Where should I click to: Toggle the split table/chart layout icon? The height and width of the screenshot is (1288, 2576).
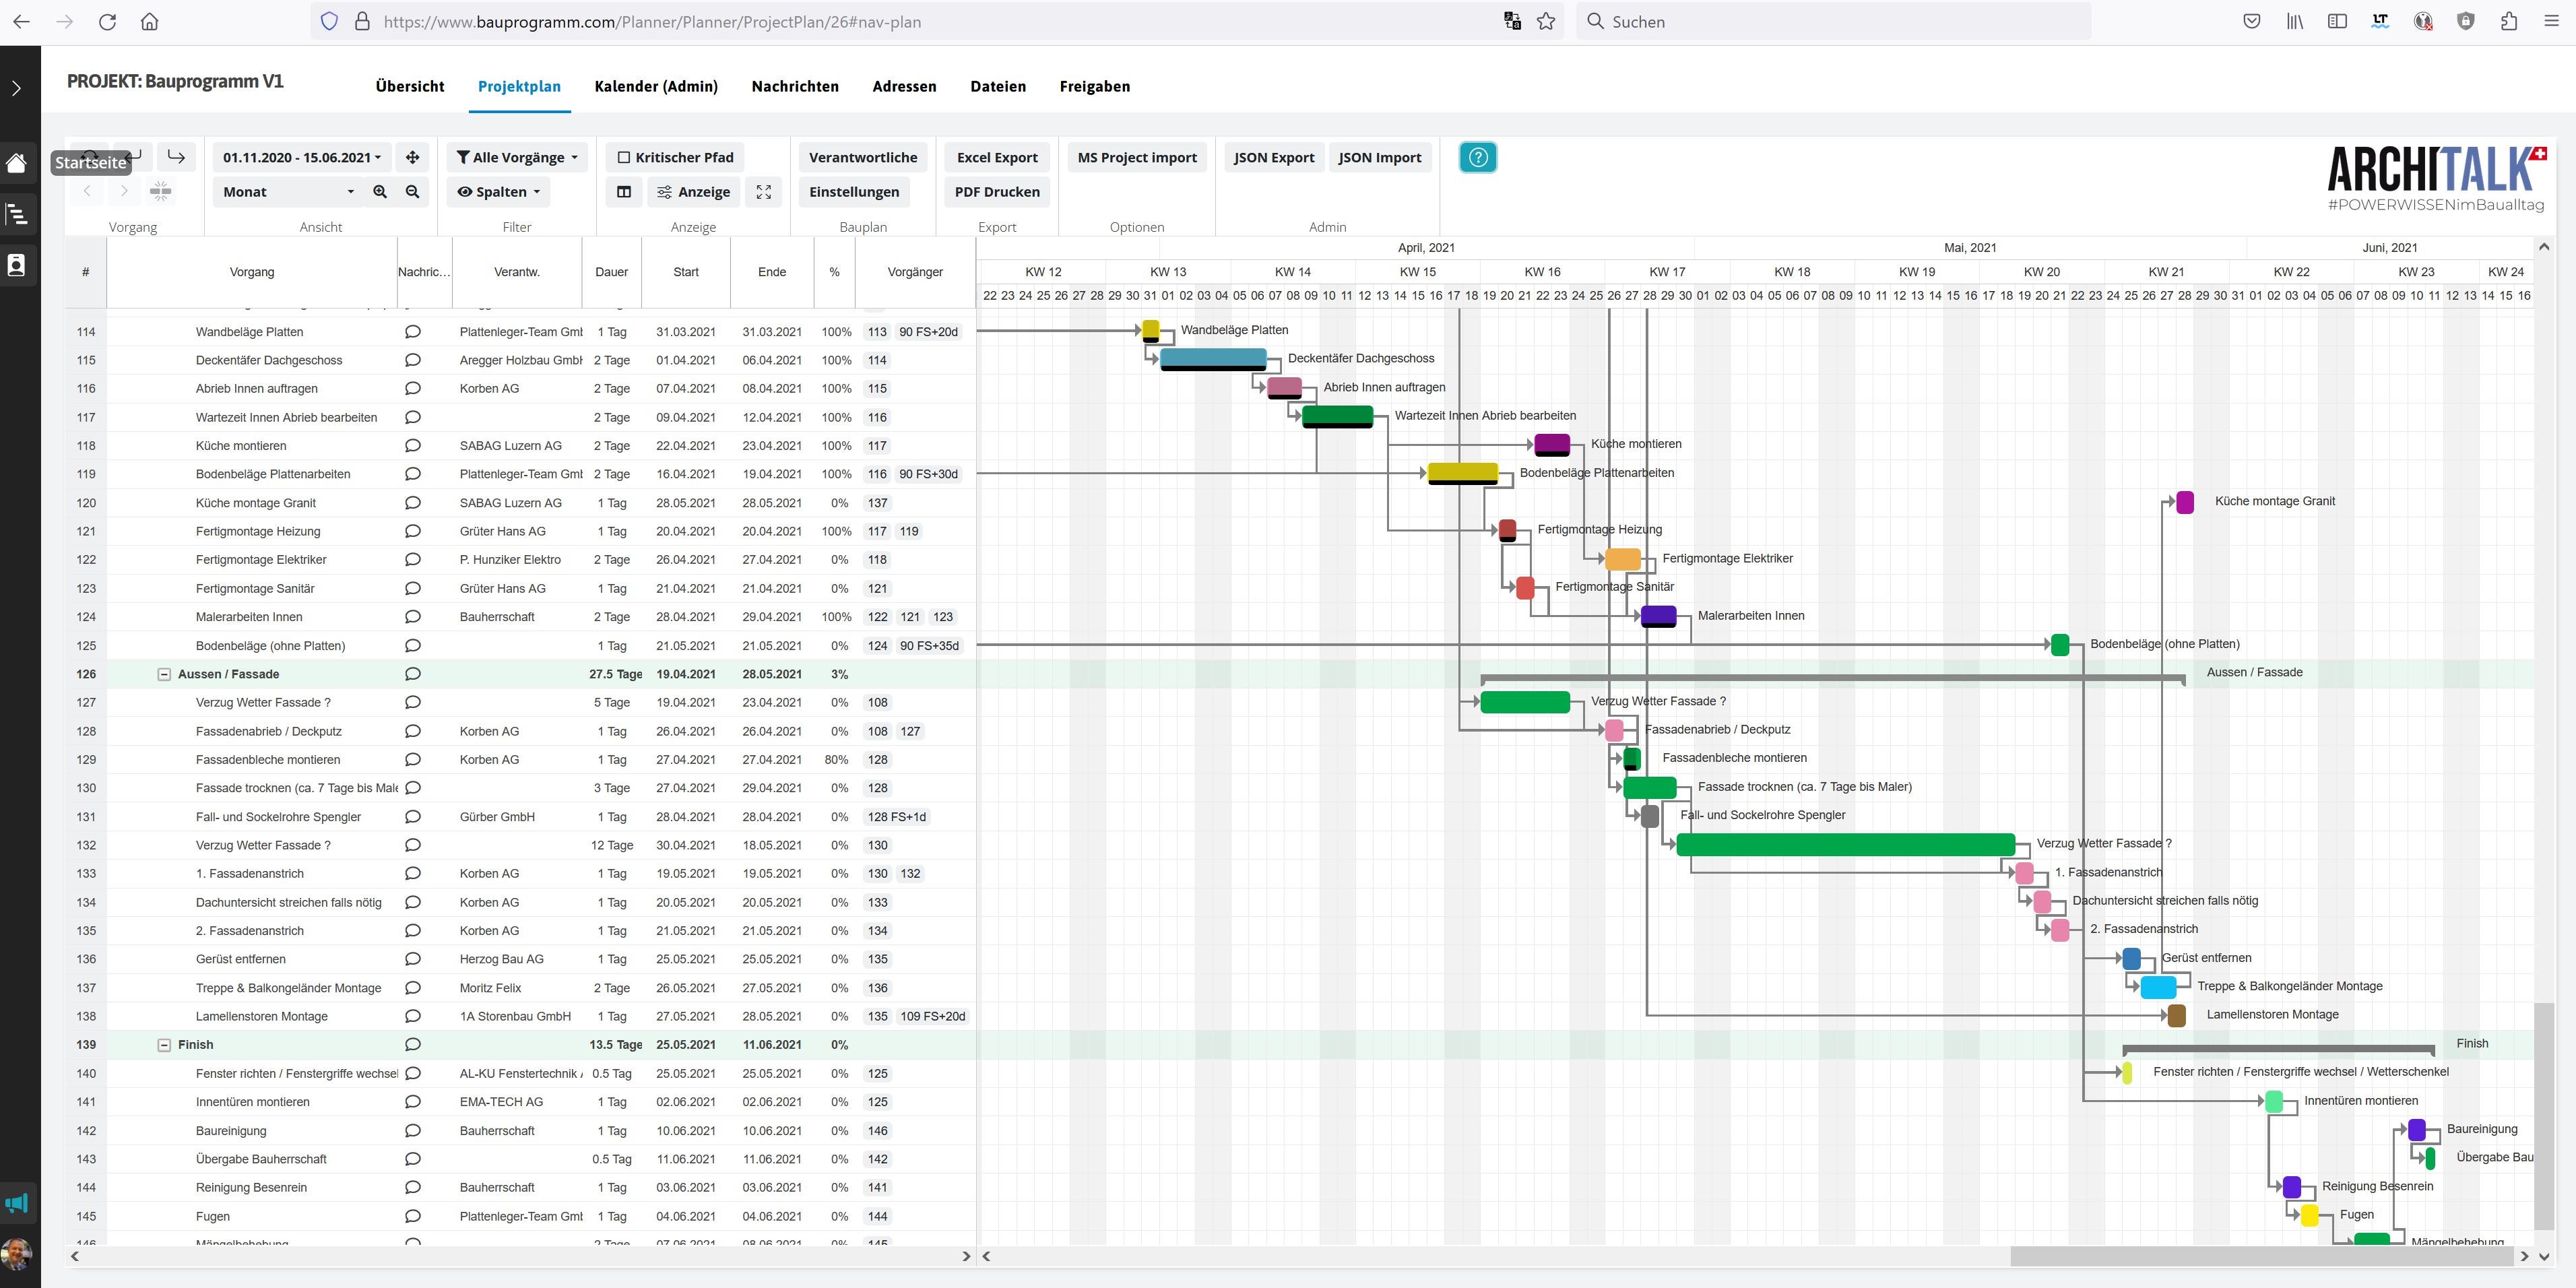click(x=624, y=191)
